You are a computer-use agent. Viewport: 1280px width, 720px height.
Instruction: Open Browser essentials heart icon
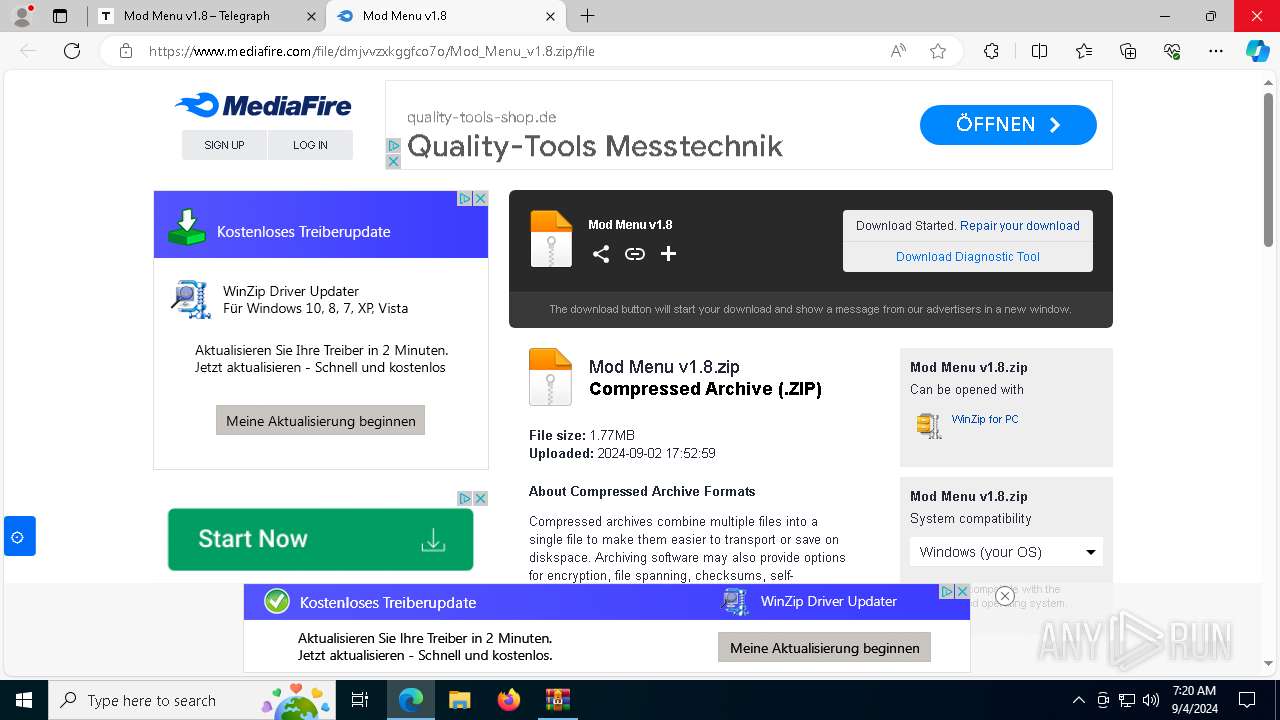point(1172,51)
